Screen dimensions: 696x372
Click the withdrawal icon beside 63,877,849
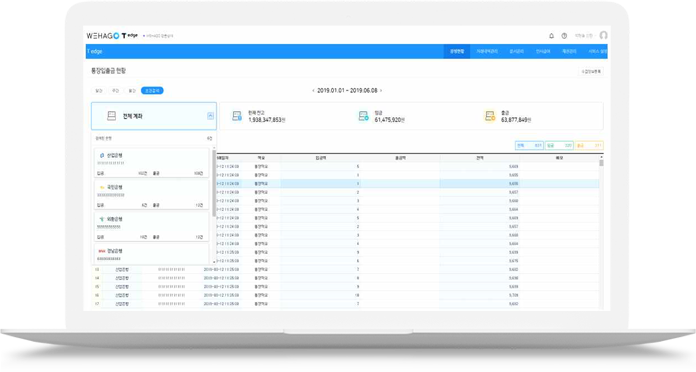coord(490,116)
